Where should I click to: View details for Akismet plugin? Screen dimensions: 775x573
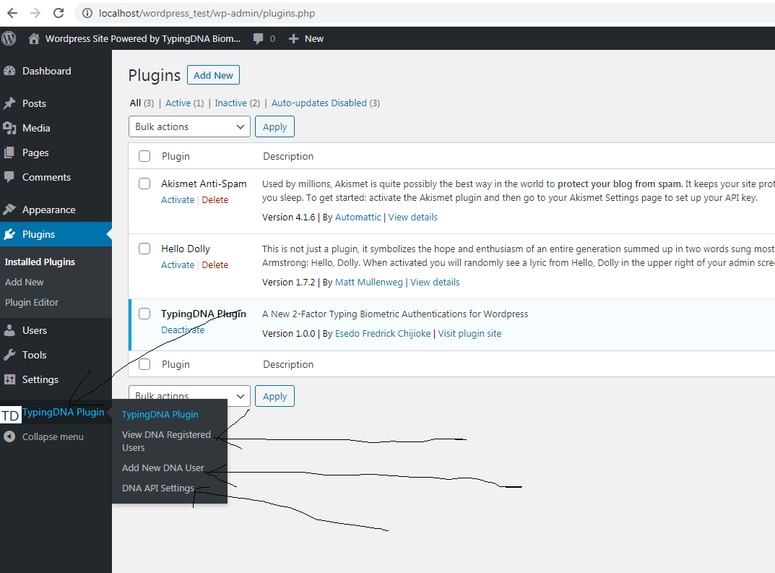(413, 217)
